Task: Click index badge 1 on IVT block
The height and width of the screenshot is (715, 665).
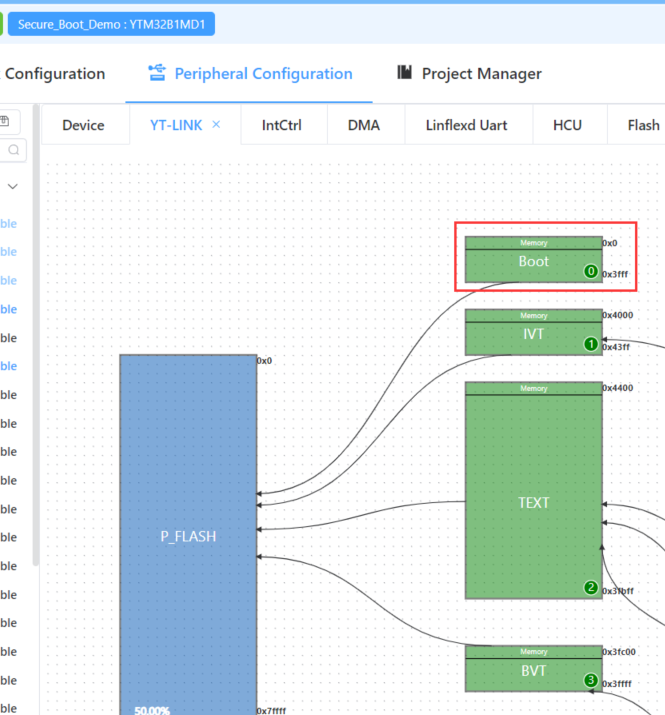Action: click(x=591, y=344)
